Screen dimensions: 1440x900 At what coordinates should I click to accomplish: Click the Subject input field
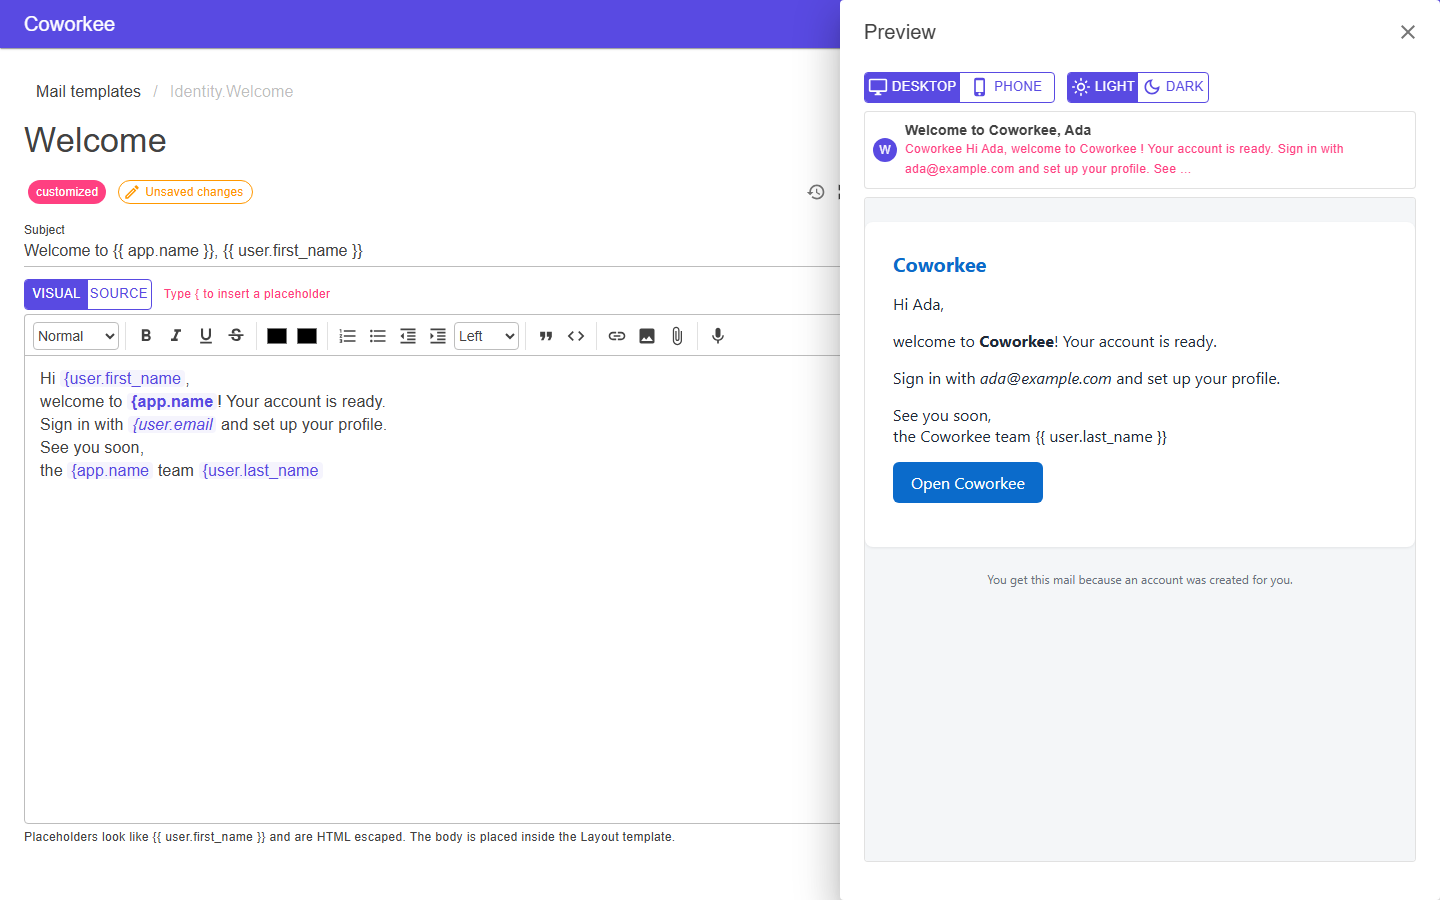(x=432, y=251)
